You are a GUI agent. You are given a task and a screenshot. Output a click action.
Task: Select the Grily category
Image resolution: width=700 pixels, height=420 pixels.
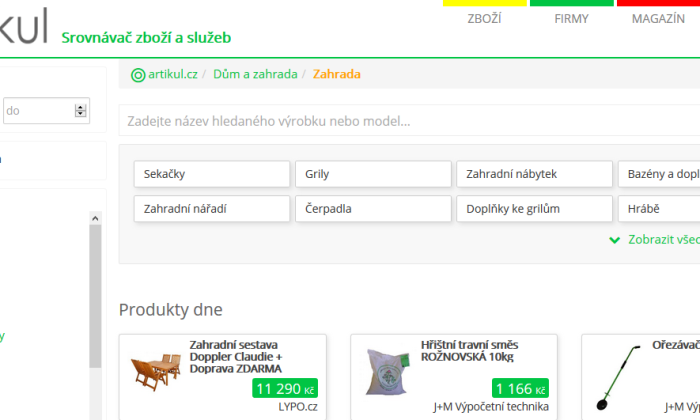point(373,174)
